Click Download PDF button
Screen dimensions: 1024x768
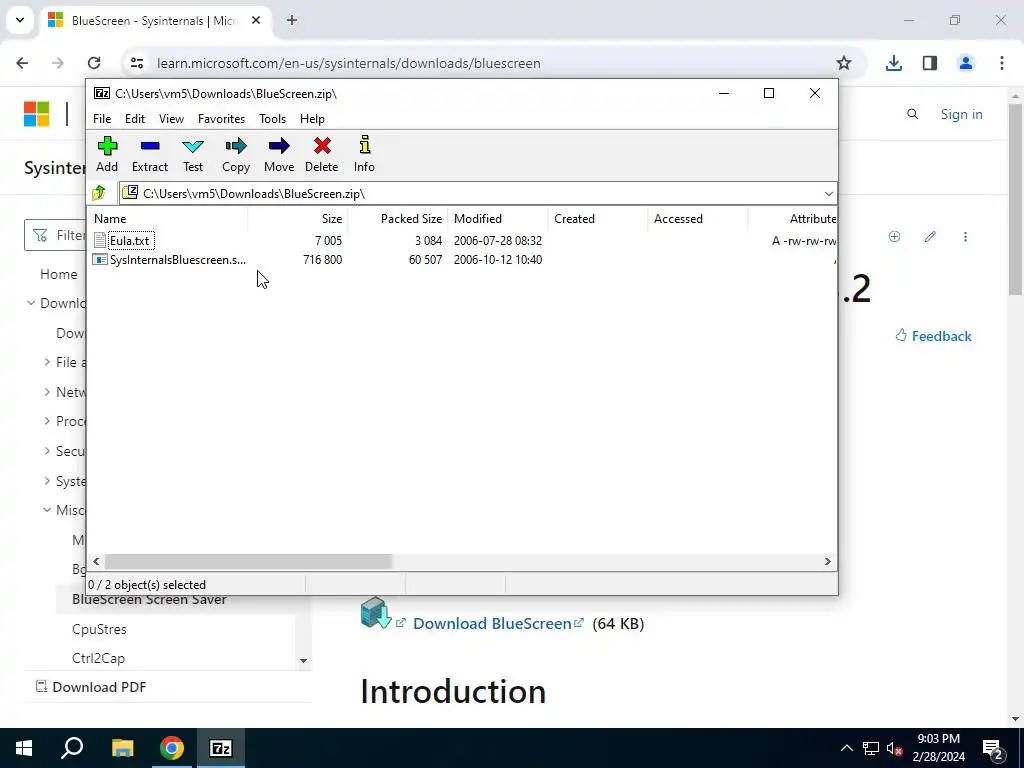[91, 687]
